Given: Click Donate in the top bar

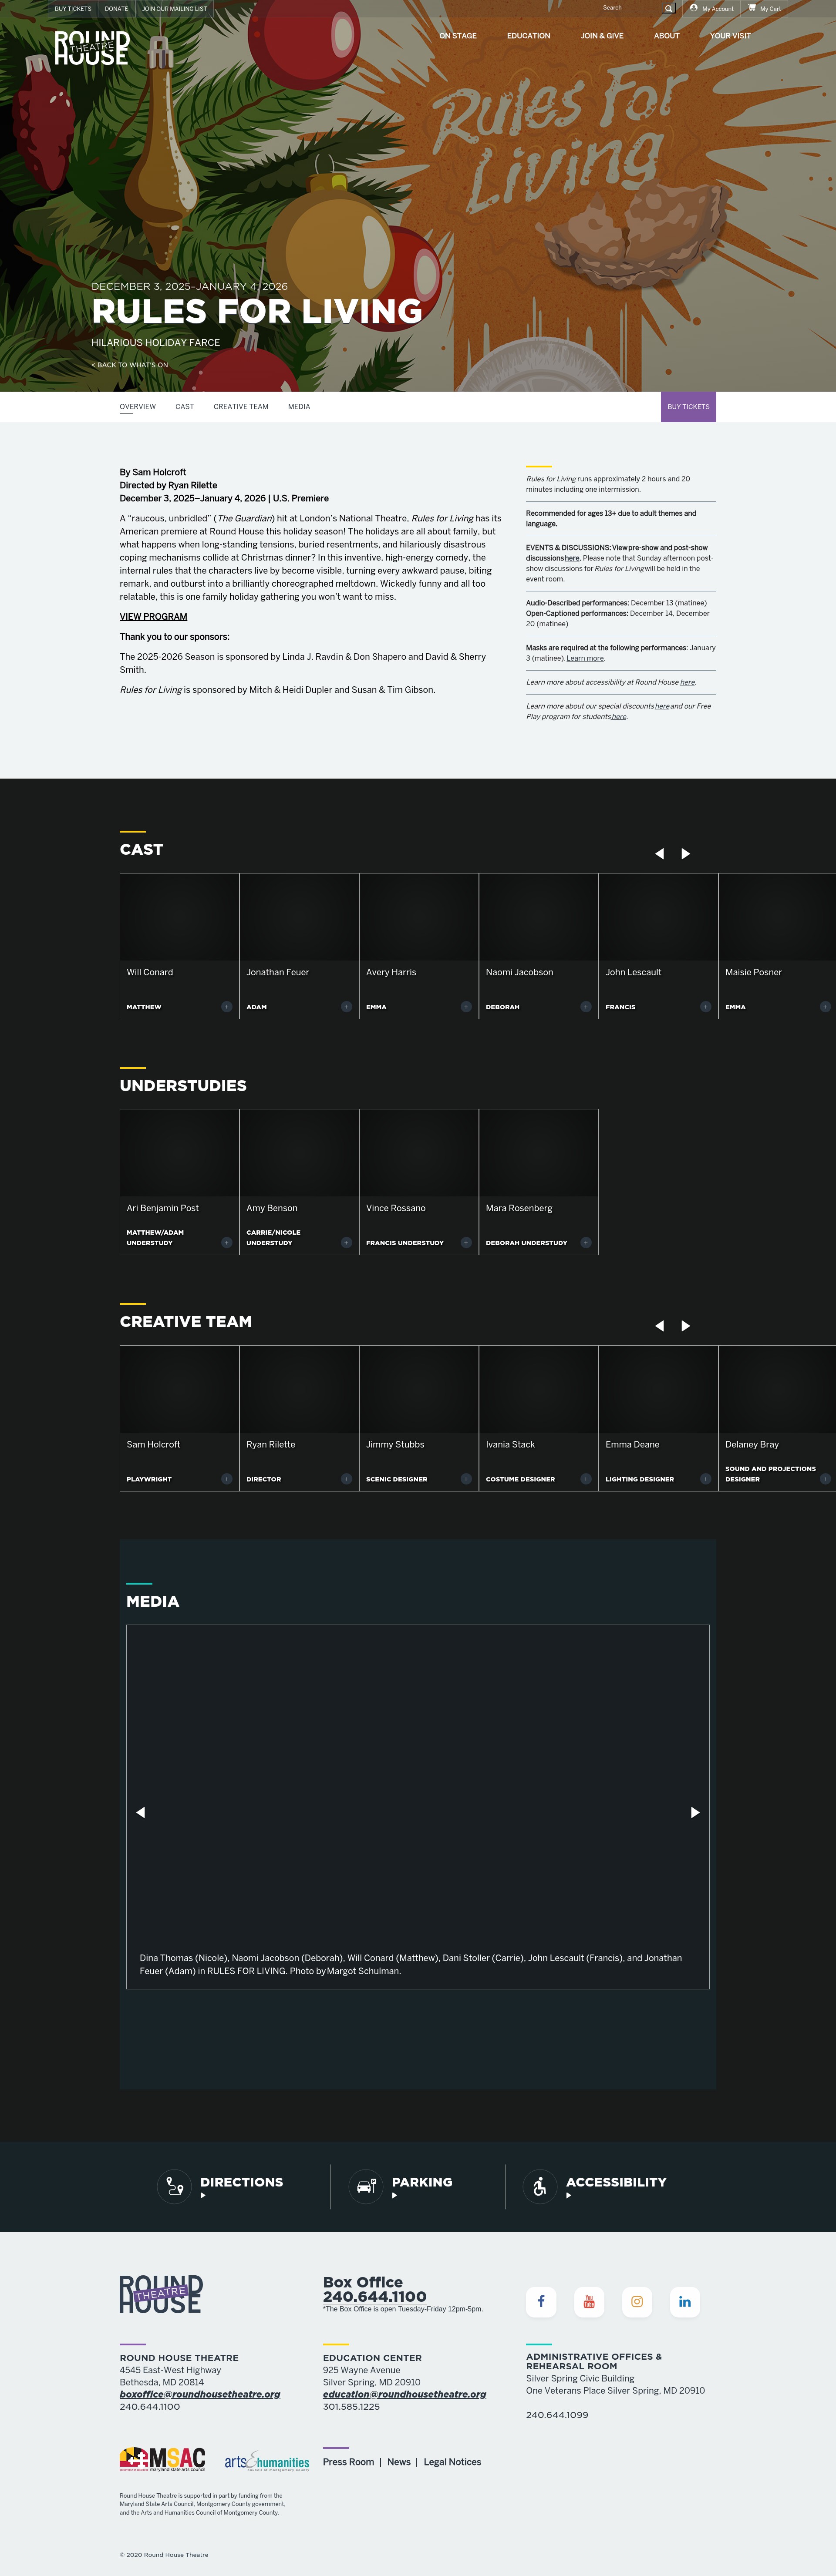Looking at the screenshot, I should (x=117, y=9).
